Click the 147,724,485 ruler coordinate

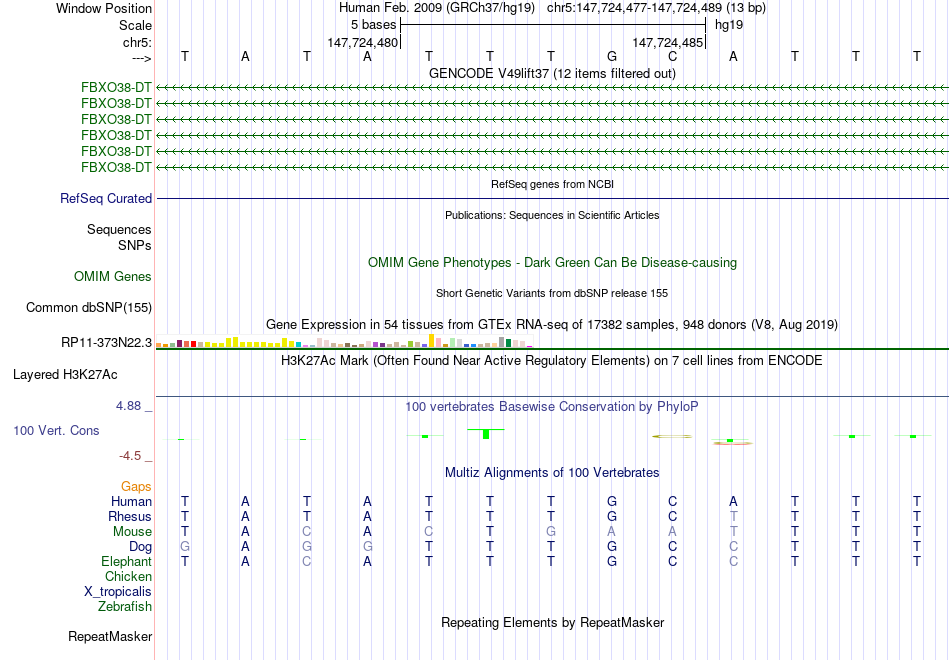click(668, 42)
